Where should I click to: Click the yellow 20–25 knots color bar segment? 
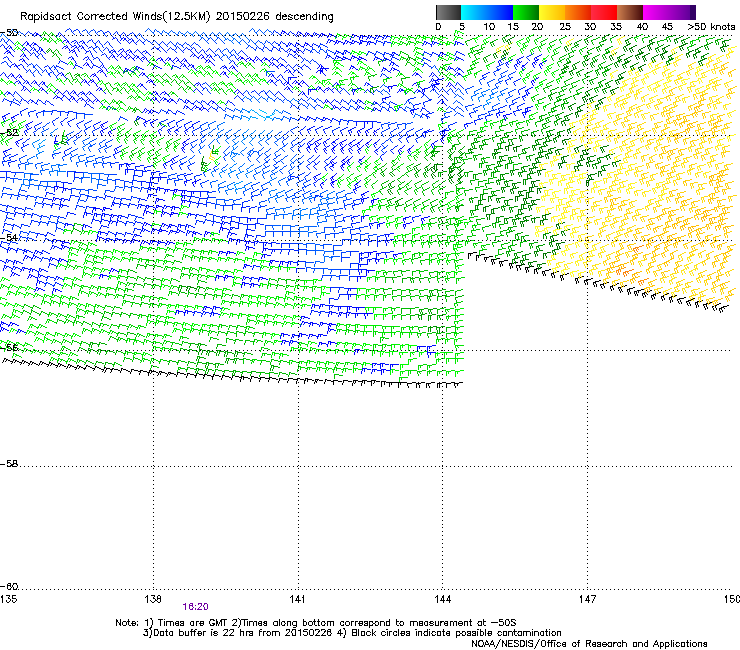(552, 12)
